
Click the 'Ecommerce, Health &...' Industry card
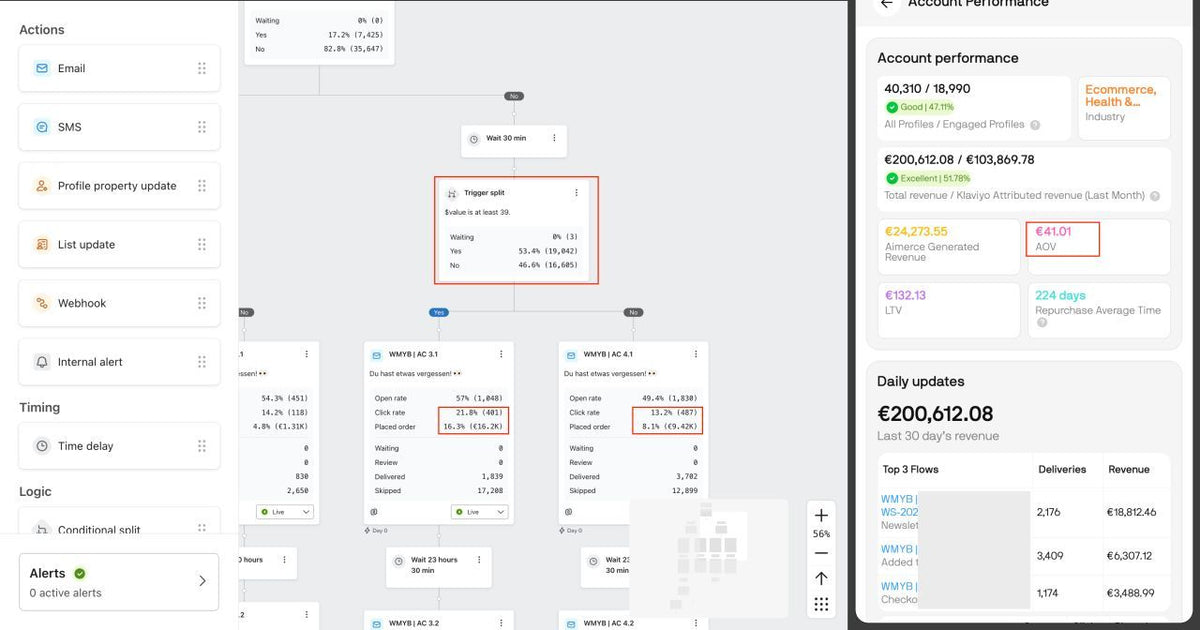(x=1123, y=108)
